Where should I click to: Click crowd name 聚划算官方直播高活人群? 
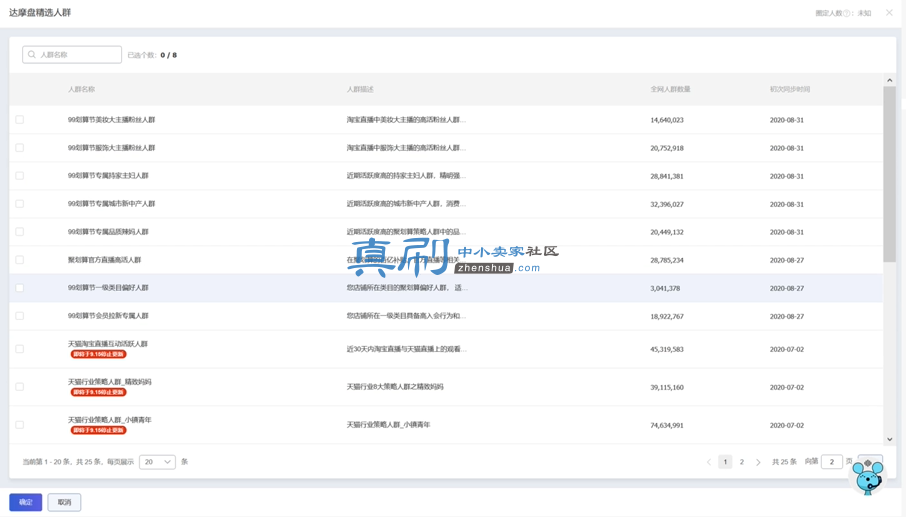(105, 260)
